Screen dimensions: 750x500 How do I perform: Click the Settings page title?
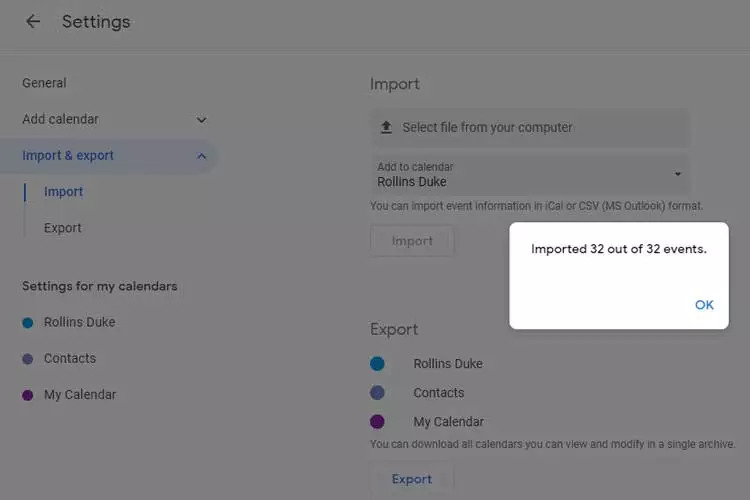pyautogui.click(x=96, y=22)
